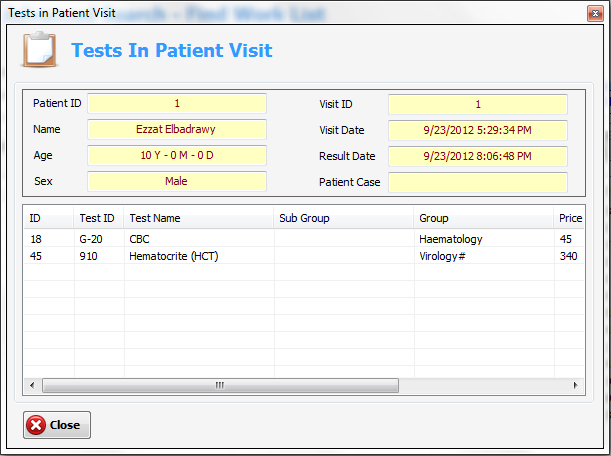Click the Name field showing Ezzat Elbadrawy
The height and width of the screenshot is (456, 611).
click(x=177, y=129)
